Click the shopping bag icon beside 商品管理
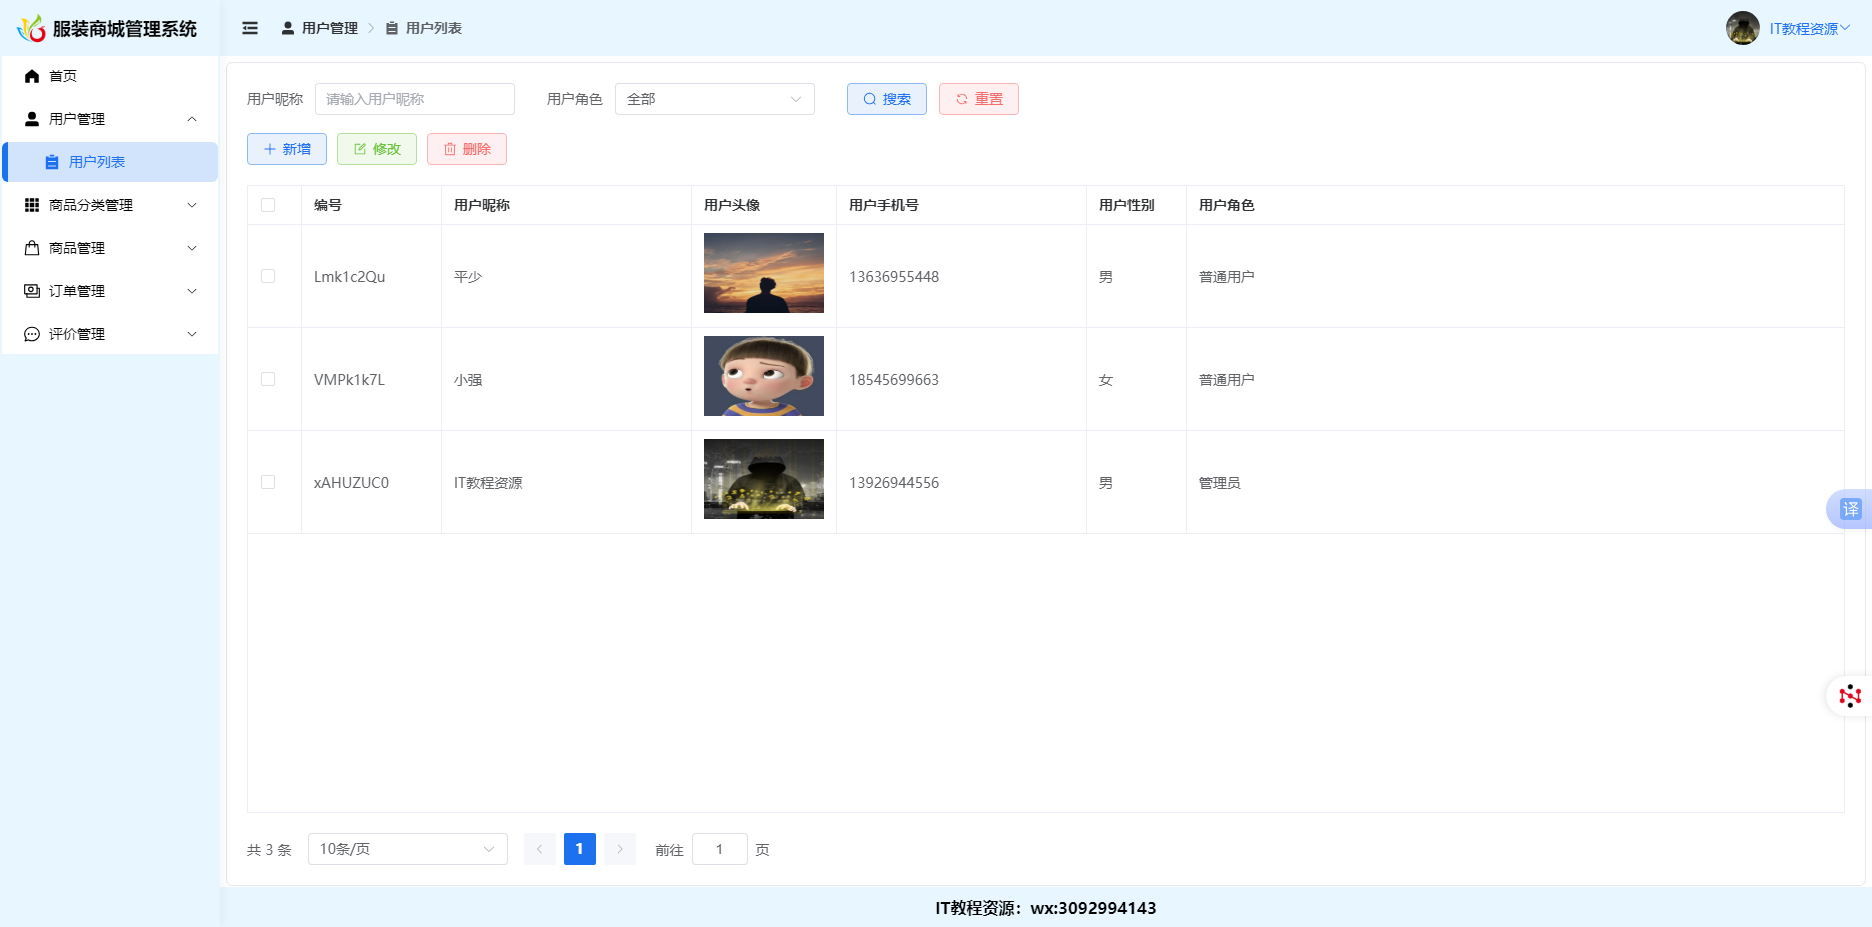 32,248
